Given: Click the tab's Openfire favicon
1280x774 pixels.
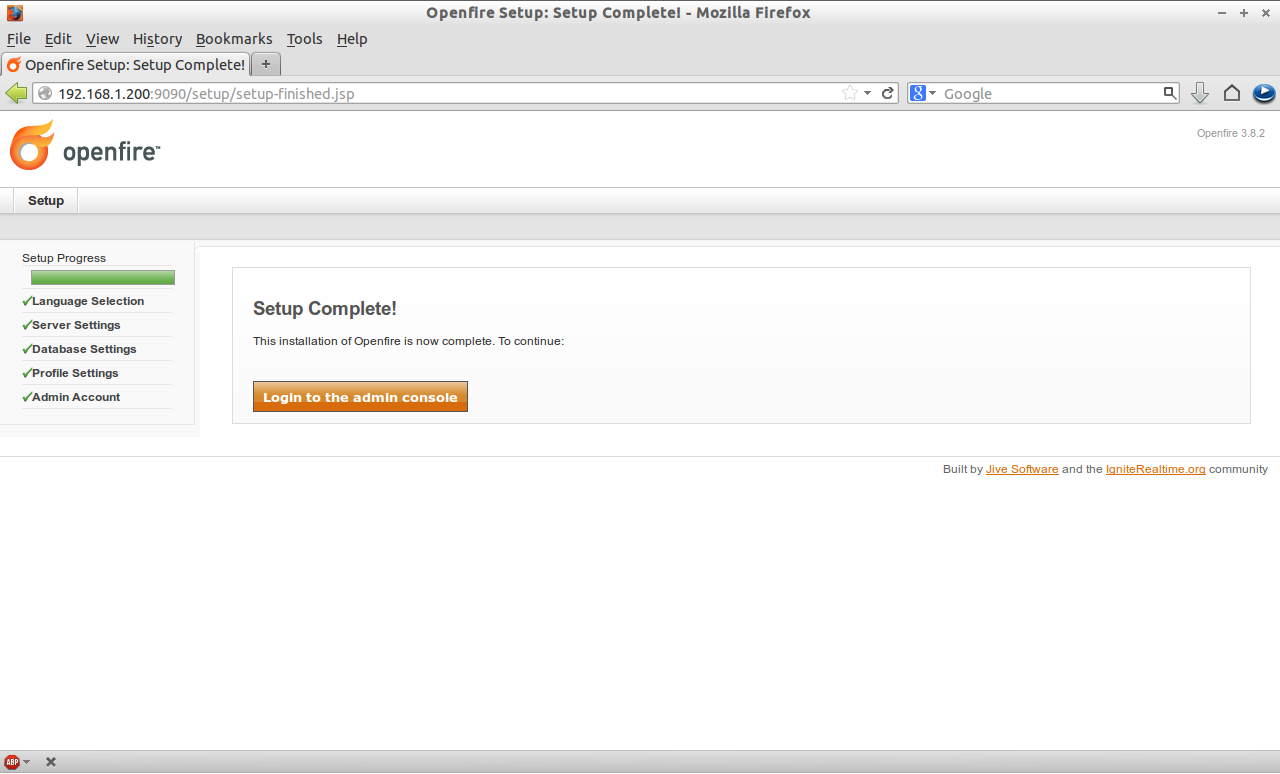Looking at the screenshot, I should click(14, 65).
